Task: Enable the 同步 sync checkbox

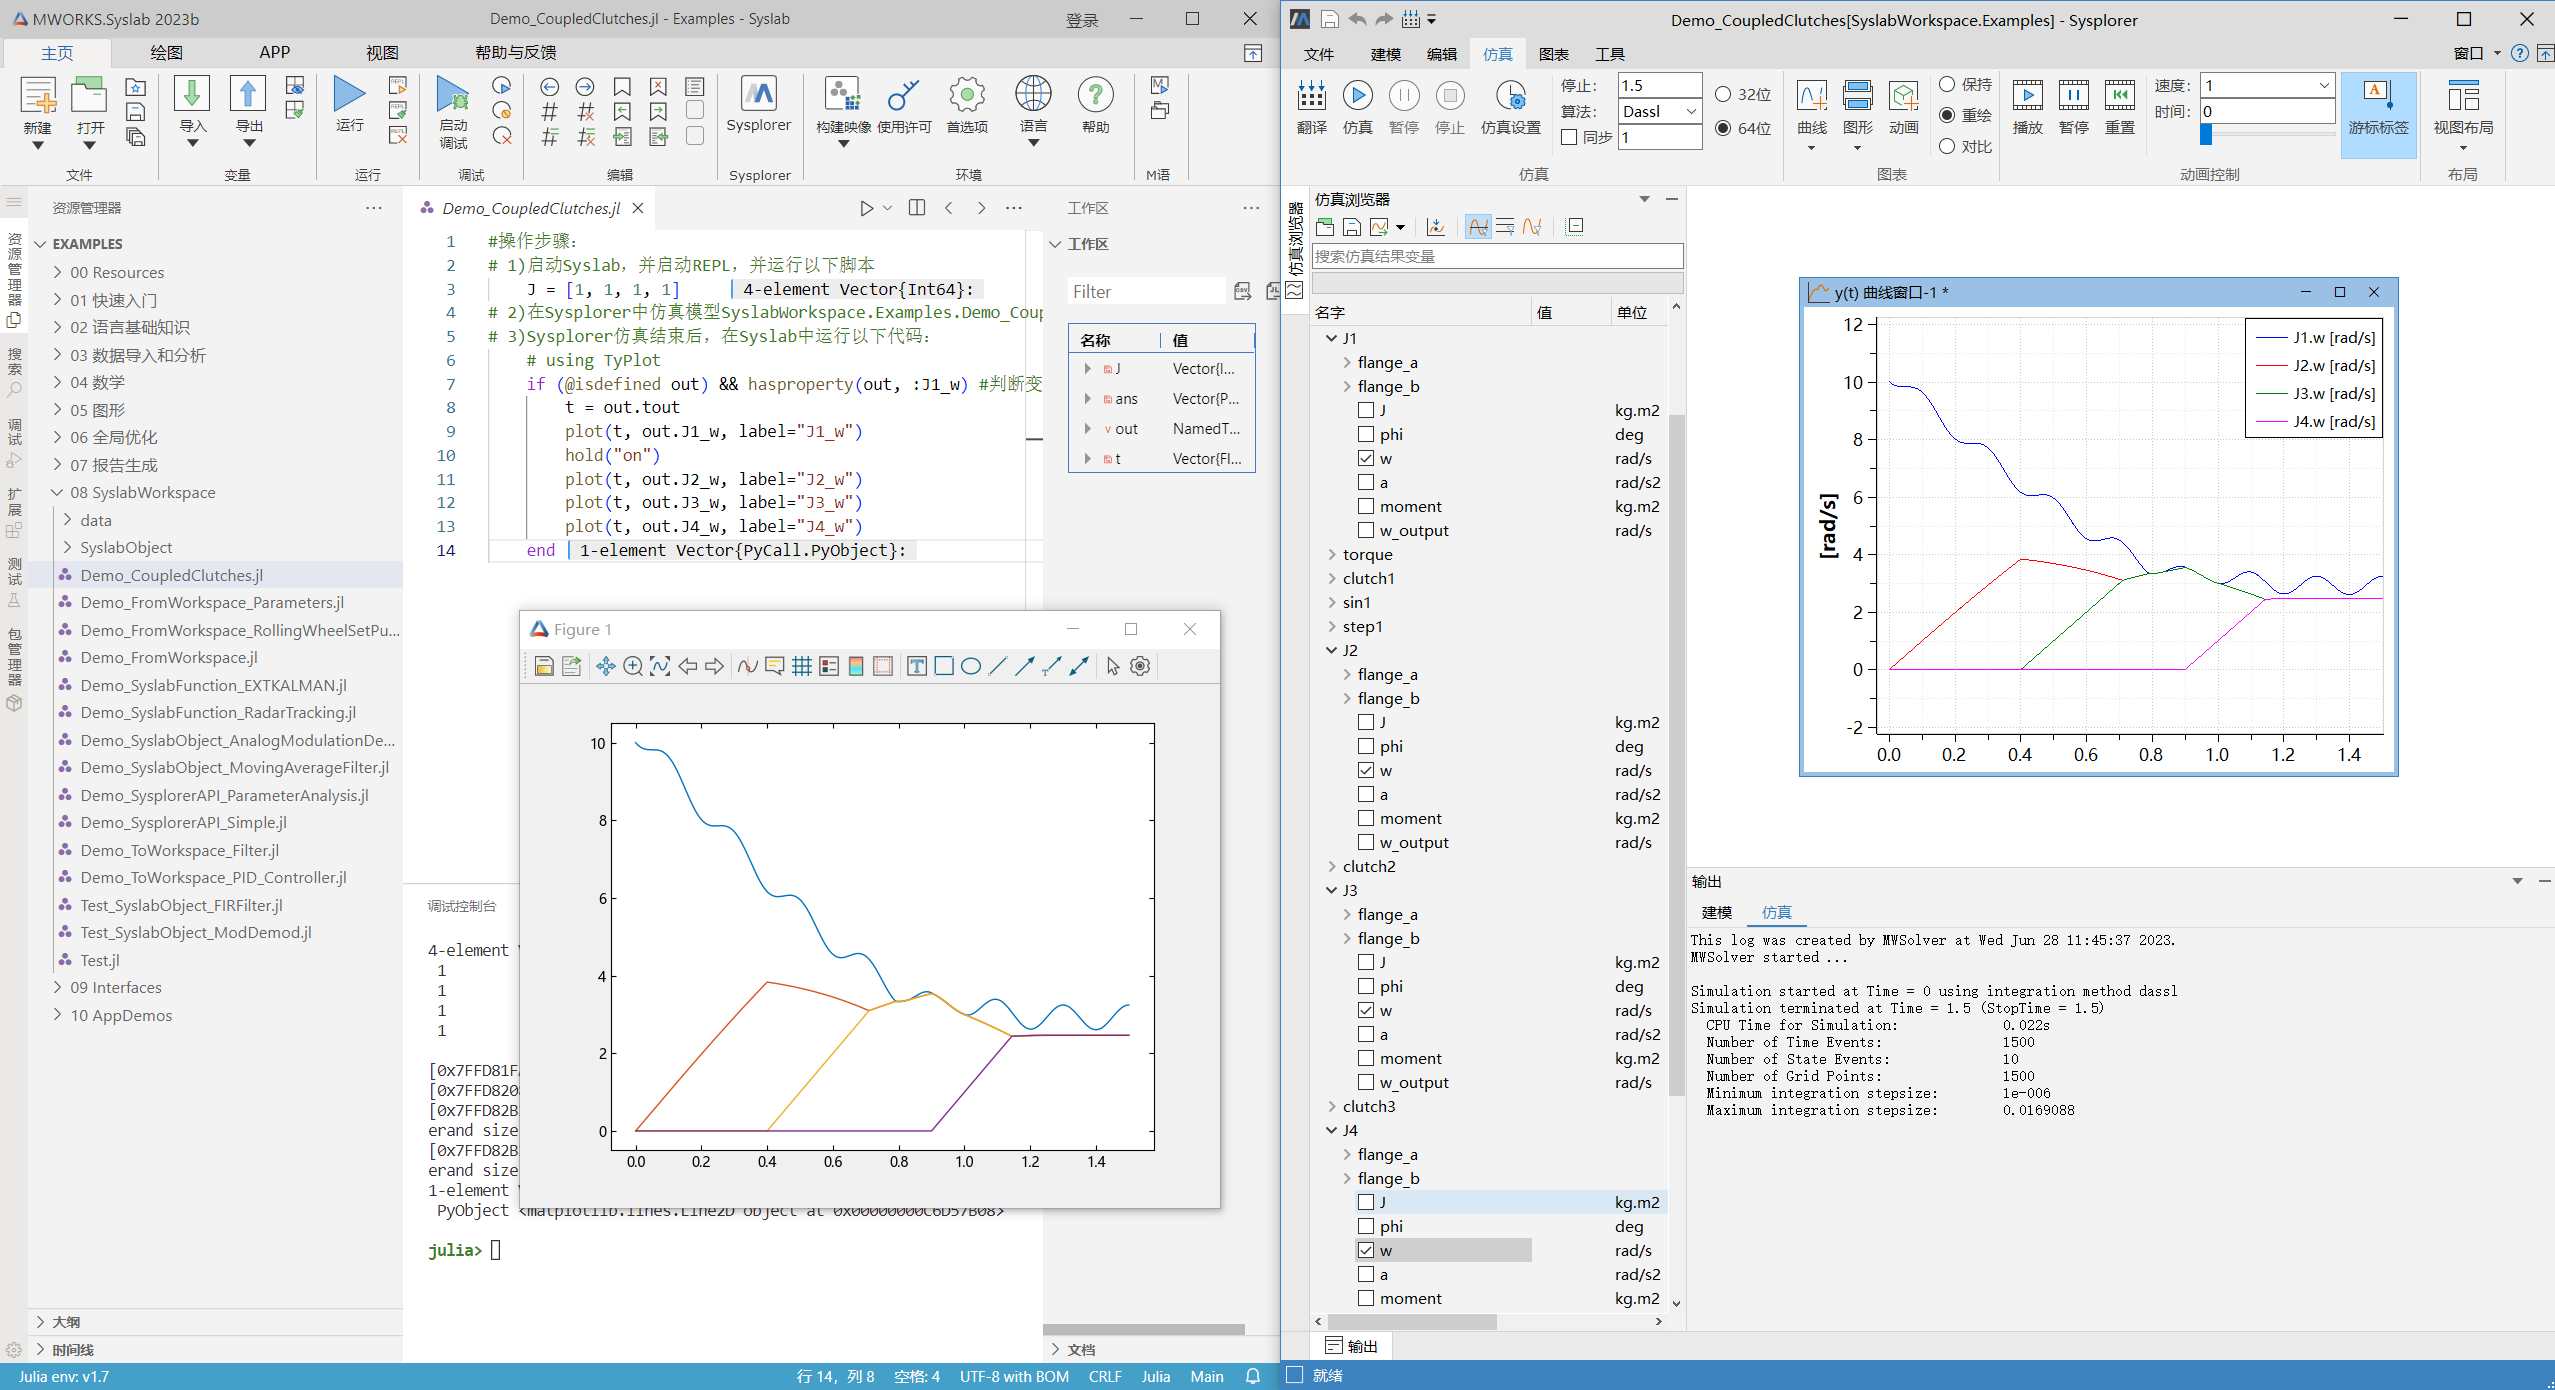Action: (x=1569, y=138)
